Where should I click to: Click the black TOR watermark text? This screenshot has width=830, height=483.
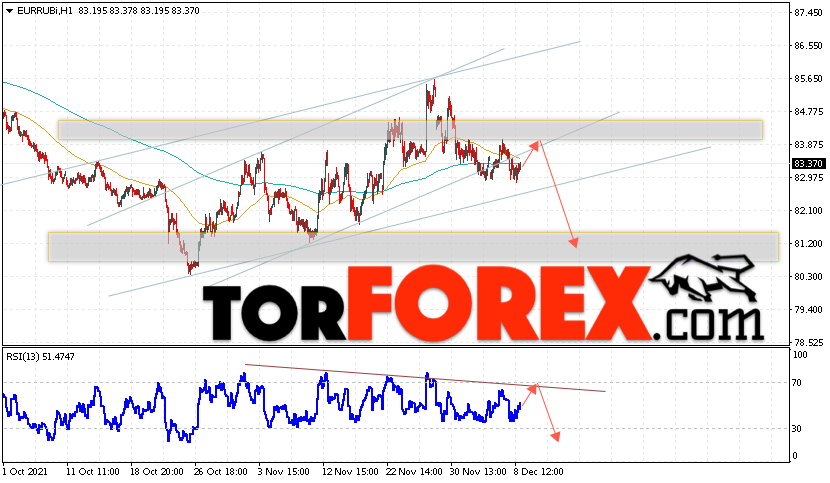275,314
